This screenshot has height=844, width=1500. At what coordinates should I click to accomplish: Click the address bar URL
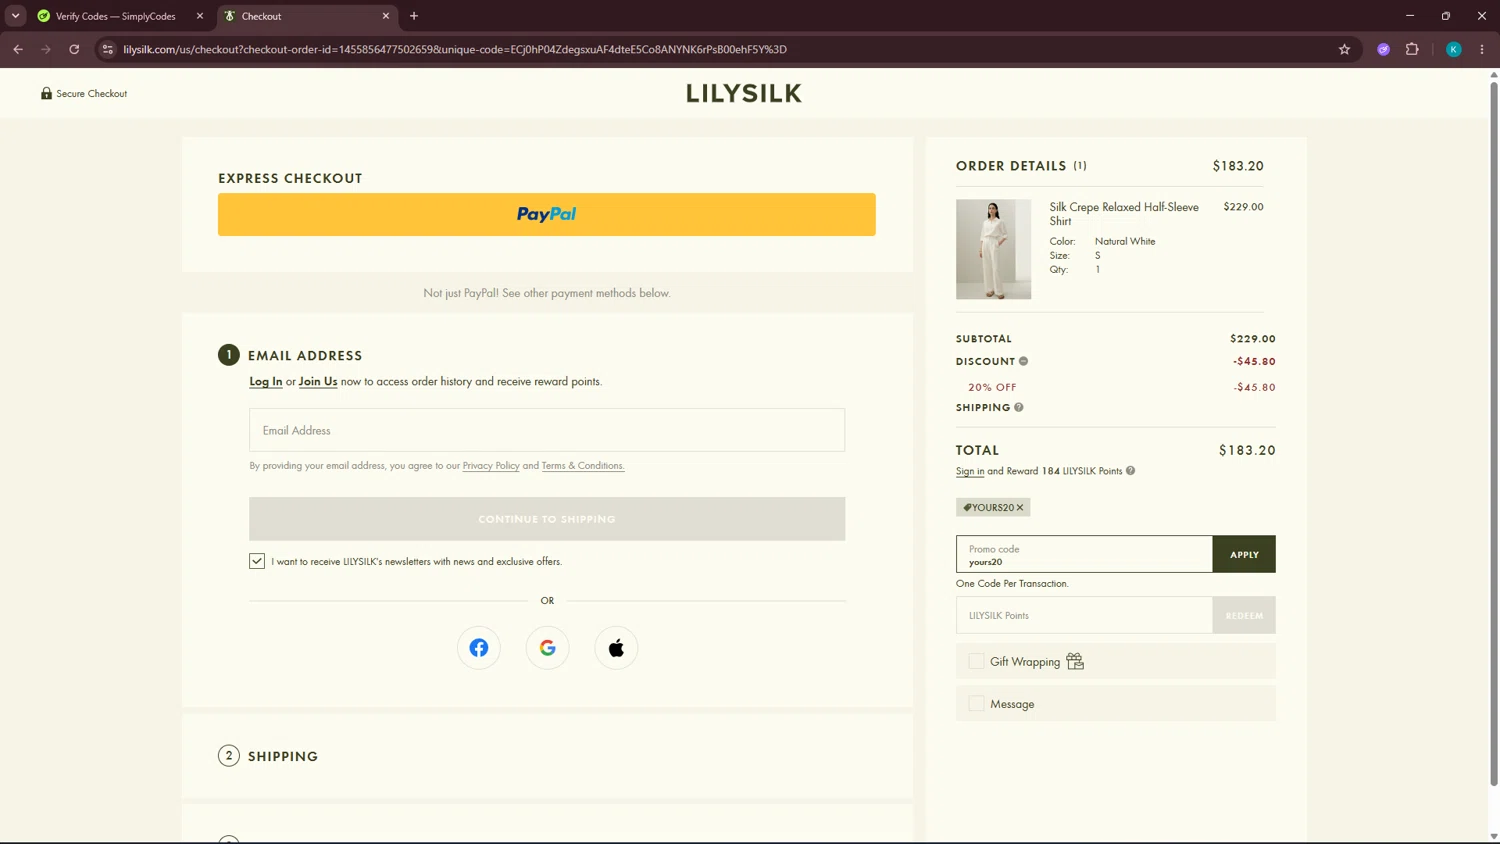coord(455,49)
